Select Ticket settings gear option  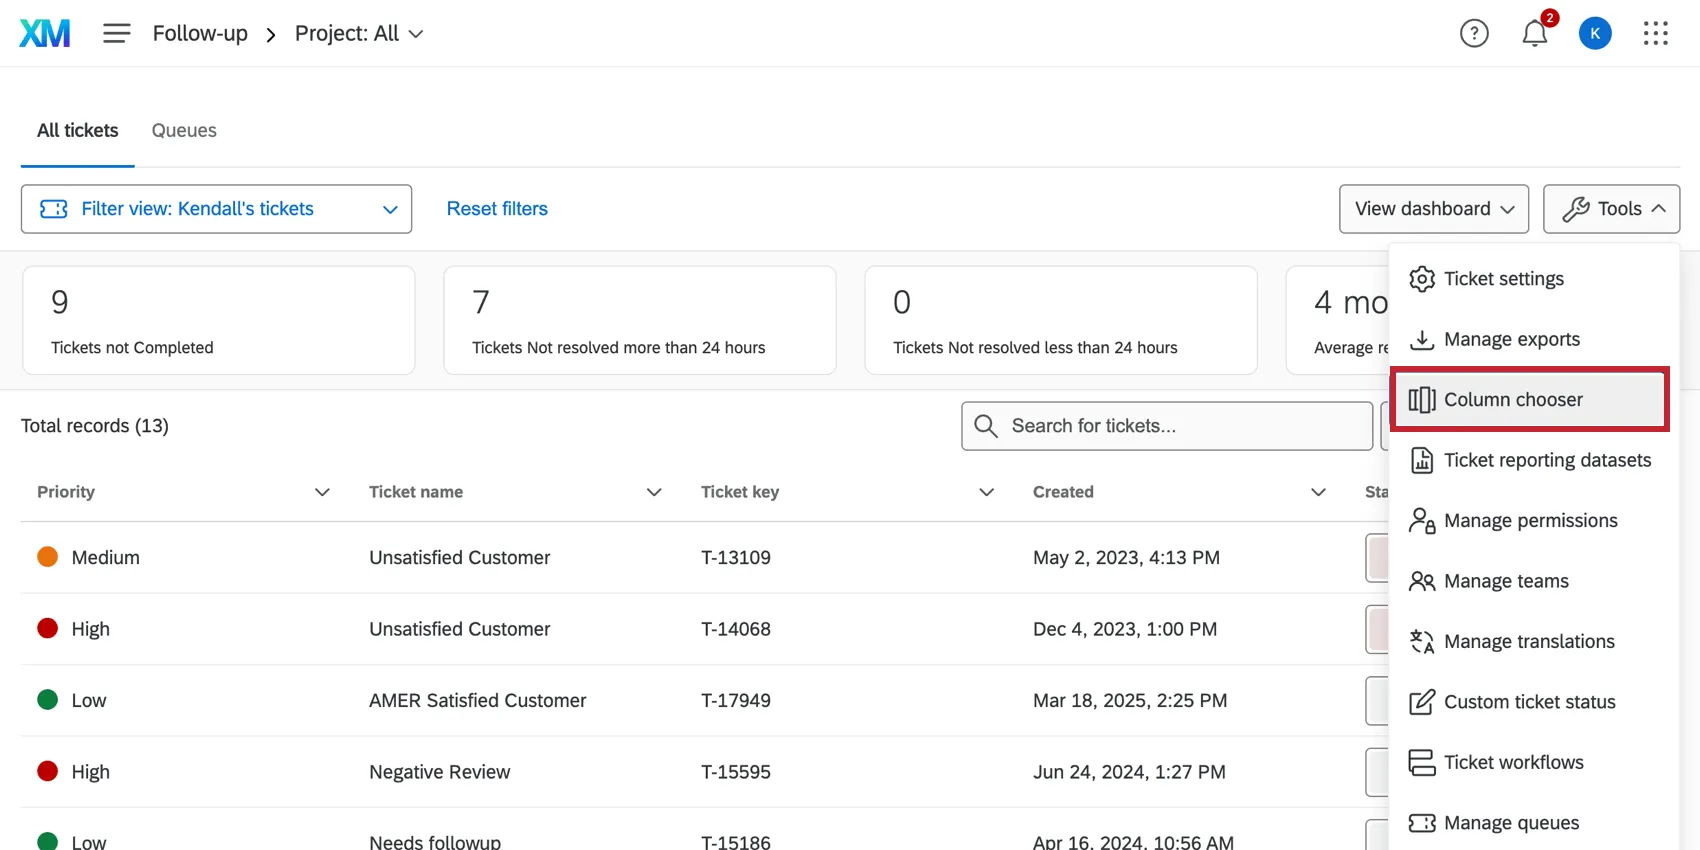(x=1503, y=279)
